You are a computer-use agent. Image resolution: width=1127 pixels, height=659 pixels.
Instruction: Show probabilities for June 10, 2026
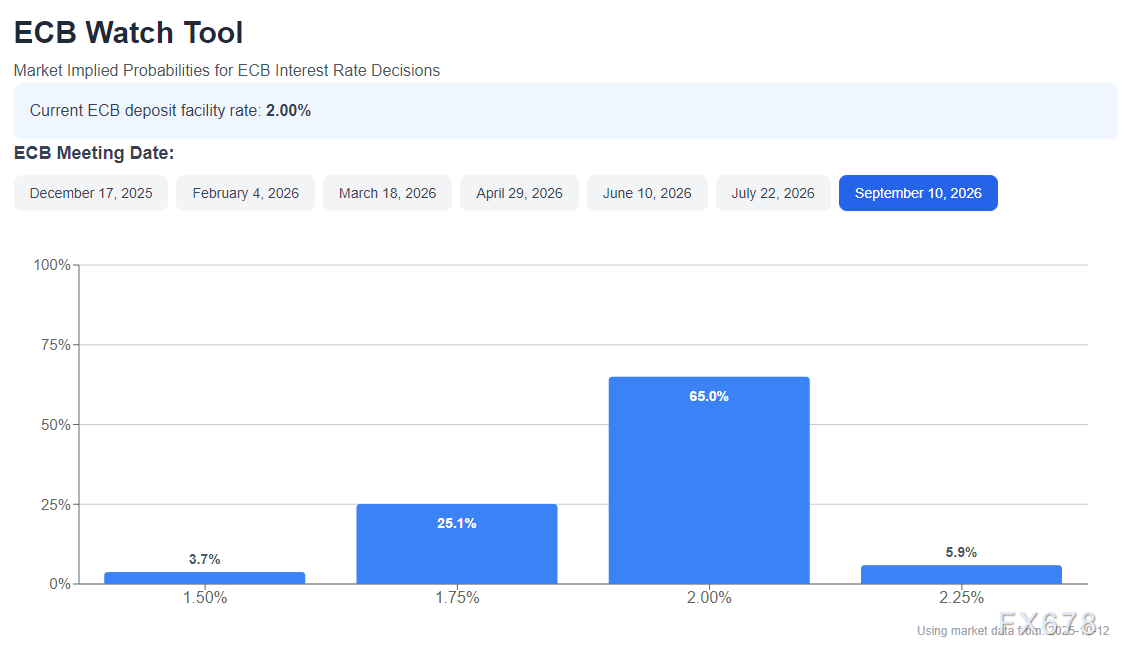pos(647,193)
